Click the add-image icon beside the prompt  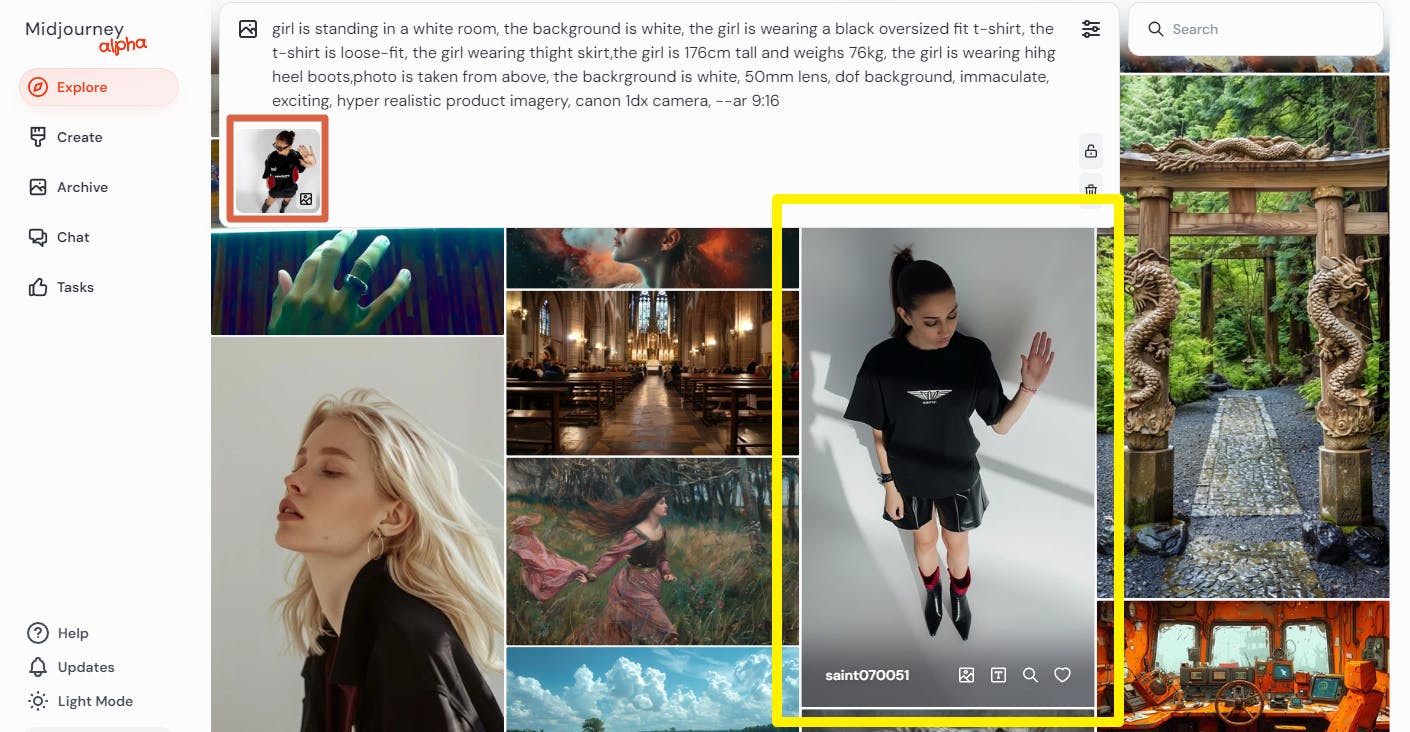pos(248,29)
